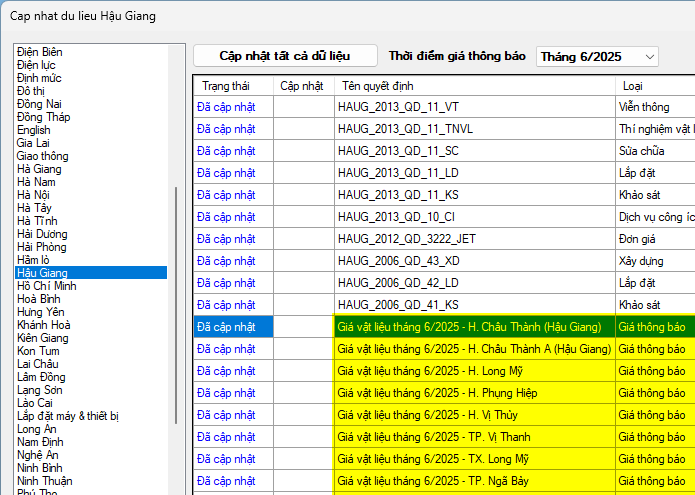695x495 pixels.
Task: Click 'H. Châu Thành A (Hậu Giang)' price row
Action: click(x=444, y=349)
